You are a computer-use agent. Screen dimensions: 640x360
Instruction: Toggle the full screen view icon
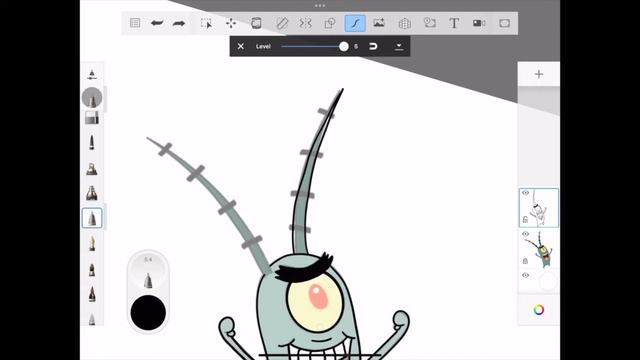coord(504,23)
